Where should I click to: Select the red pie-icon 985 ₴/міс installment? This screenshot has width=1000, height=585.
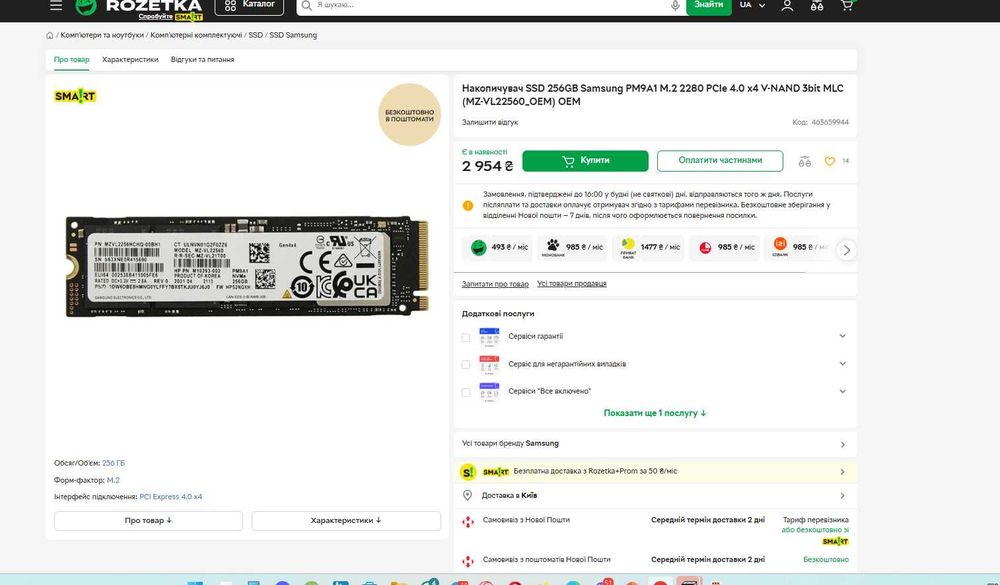point(725,248)
